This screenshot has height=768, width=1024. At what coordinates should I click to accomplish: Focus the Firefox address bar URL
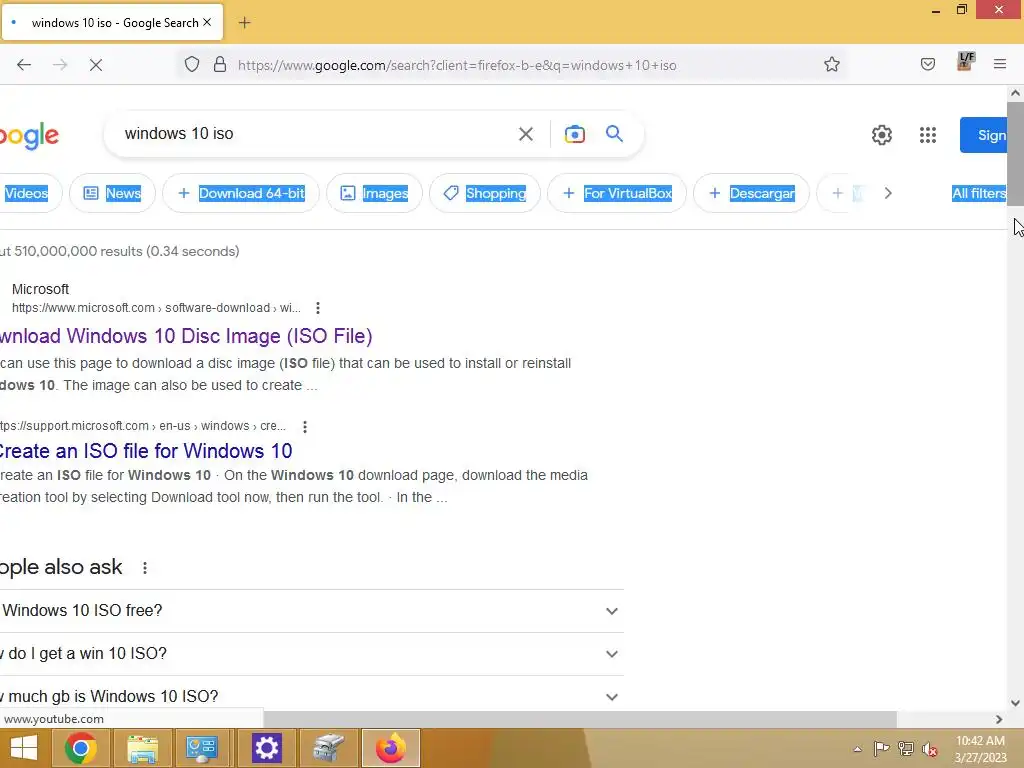click(457, 65)
